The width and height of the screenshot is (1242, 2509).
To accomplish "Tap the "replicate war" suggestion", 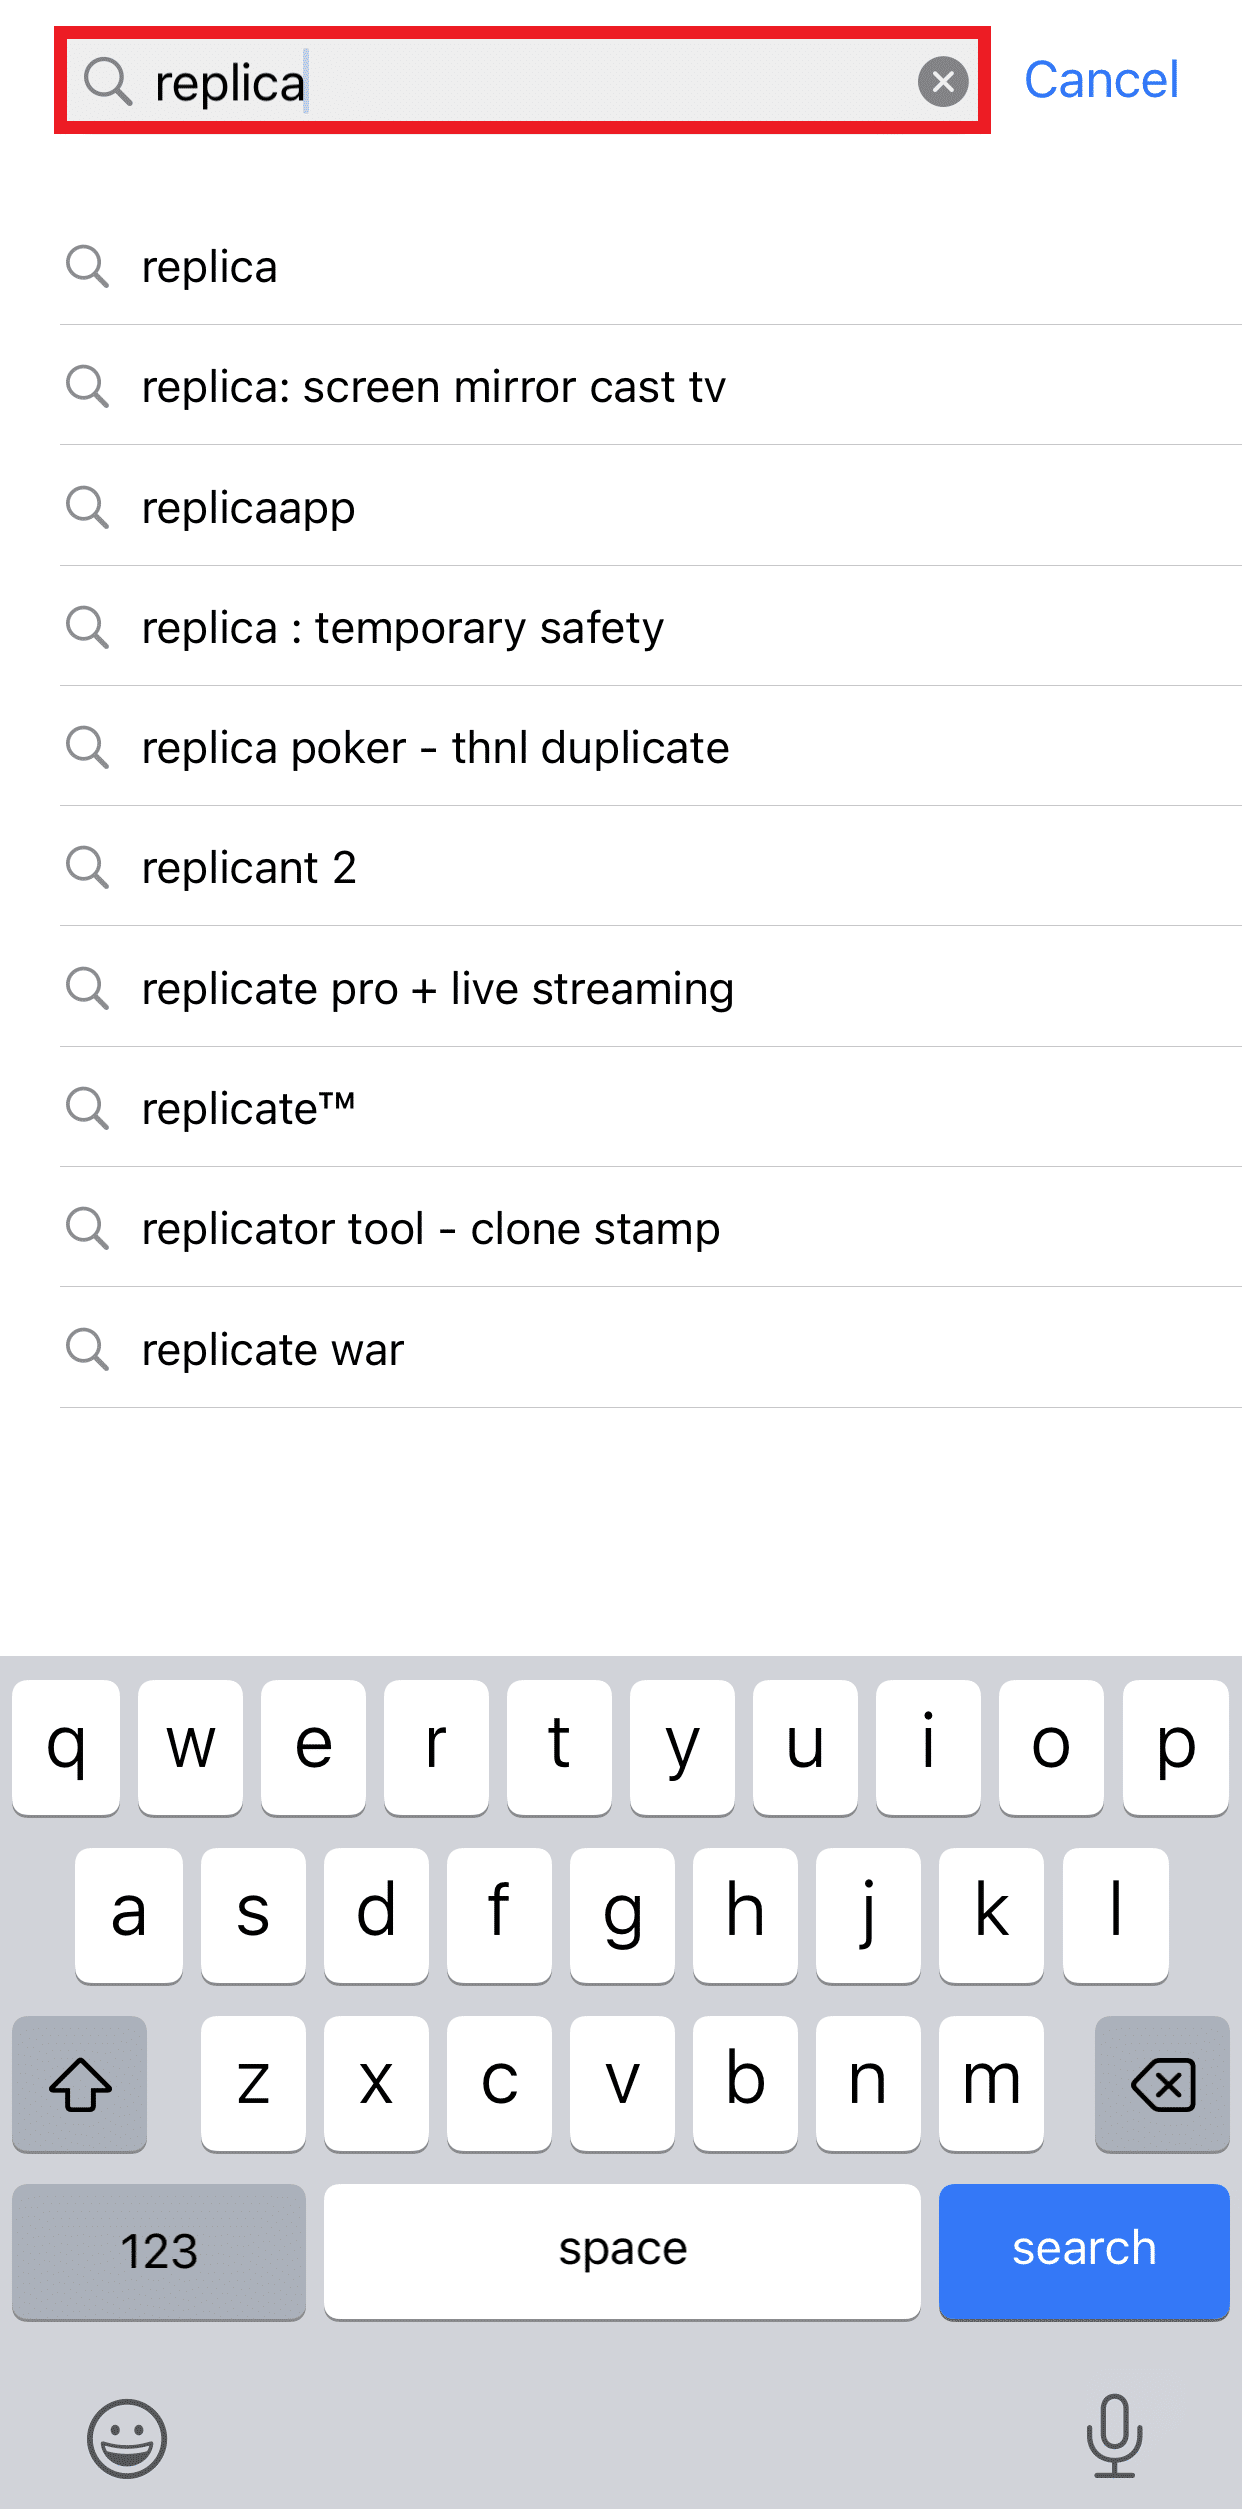I will (x=273, y=1350).
